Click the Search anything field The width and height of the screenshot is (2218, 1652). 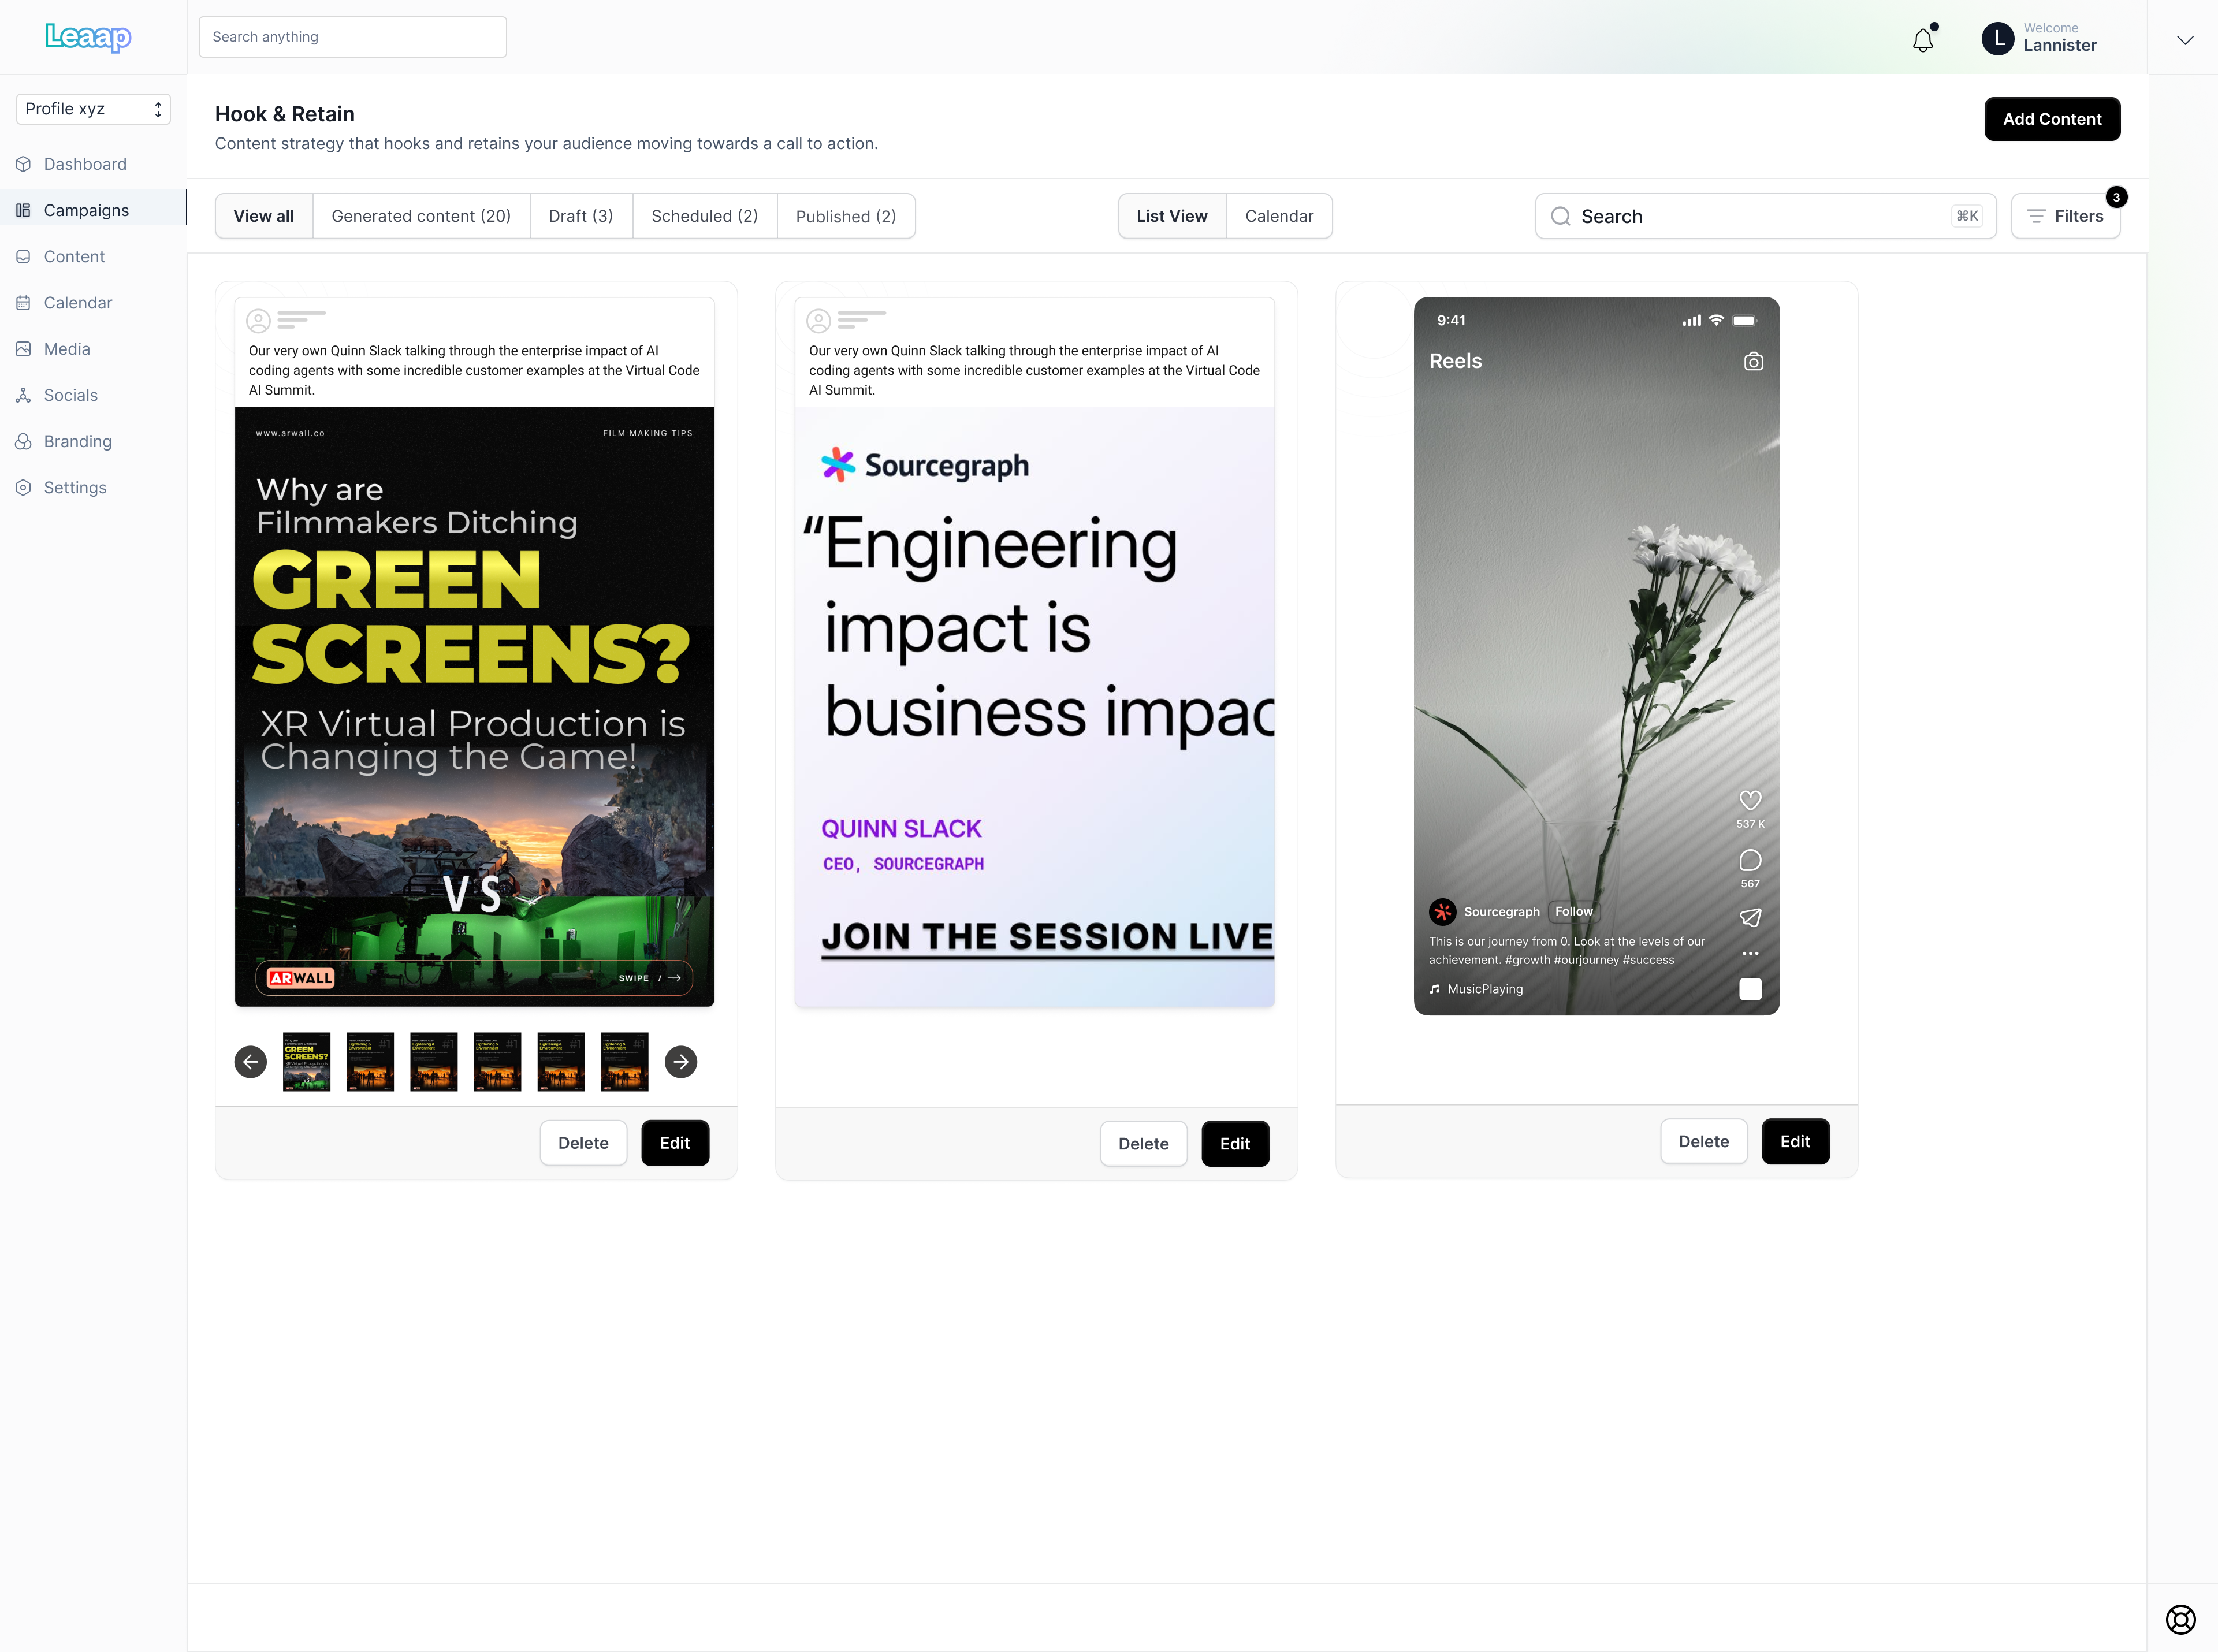[x=352, y=37]
